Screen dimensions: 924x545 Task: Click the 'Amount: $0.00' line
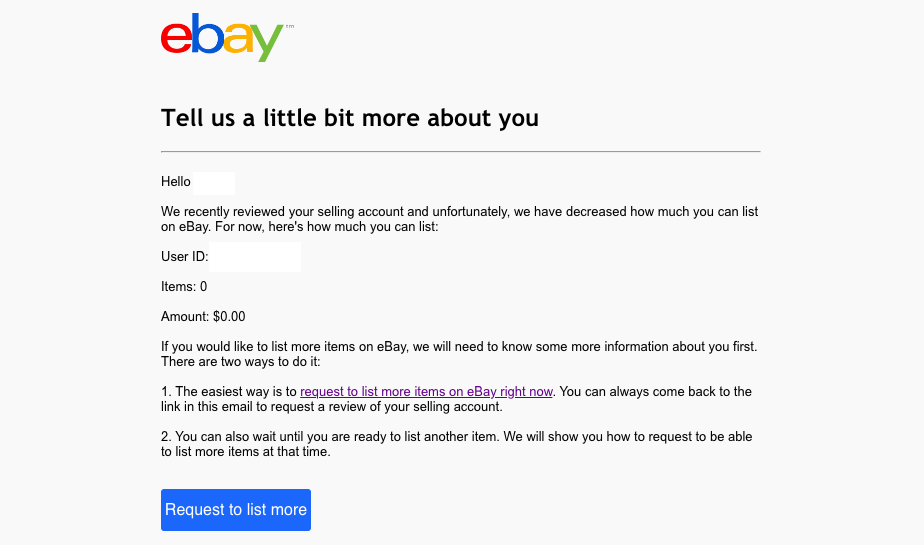203,317
